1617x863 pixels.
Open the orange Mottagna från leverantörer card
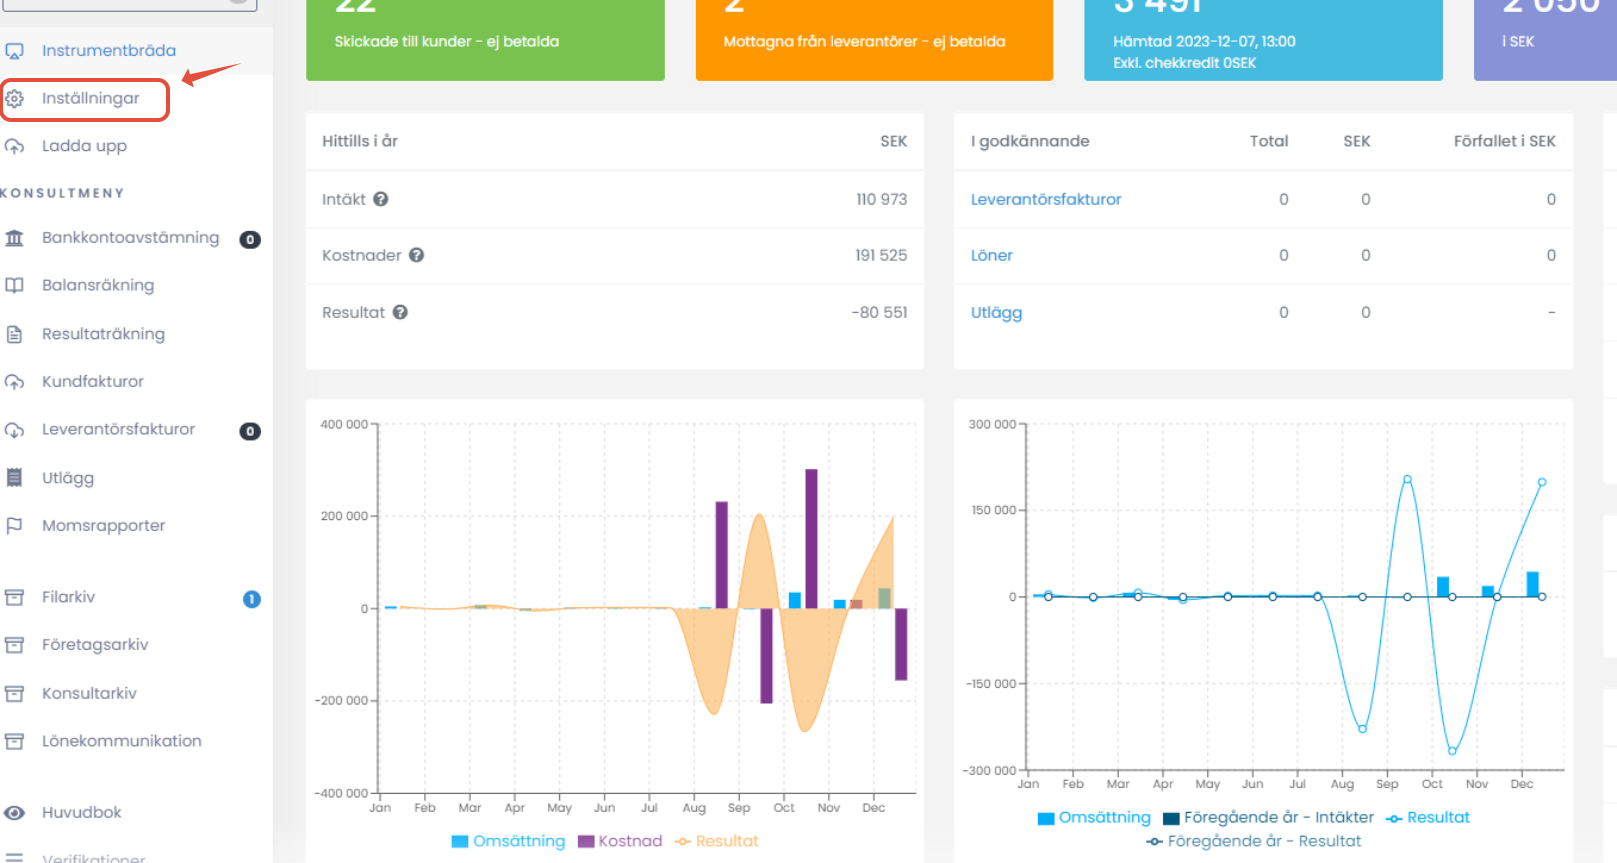coord(874,40)
